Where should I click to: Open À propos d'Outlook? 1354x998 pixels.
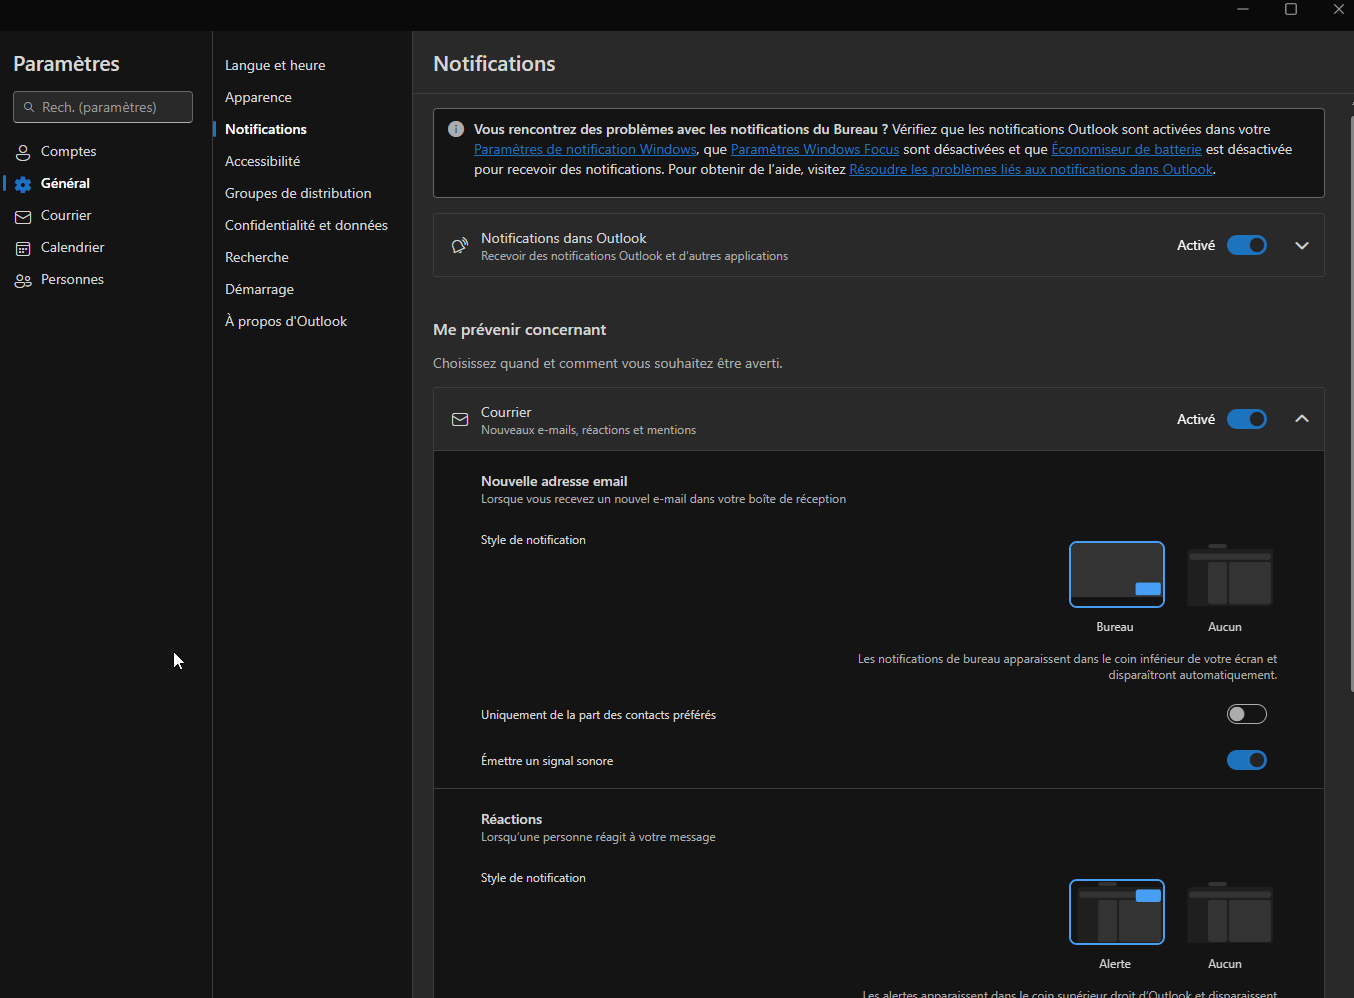pyautogui.click(x=286, y=321)
